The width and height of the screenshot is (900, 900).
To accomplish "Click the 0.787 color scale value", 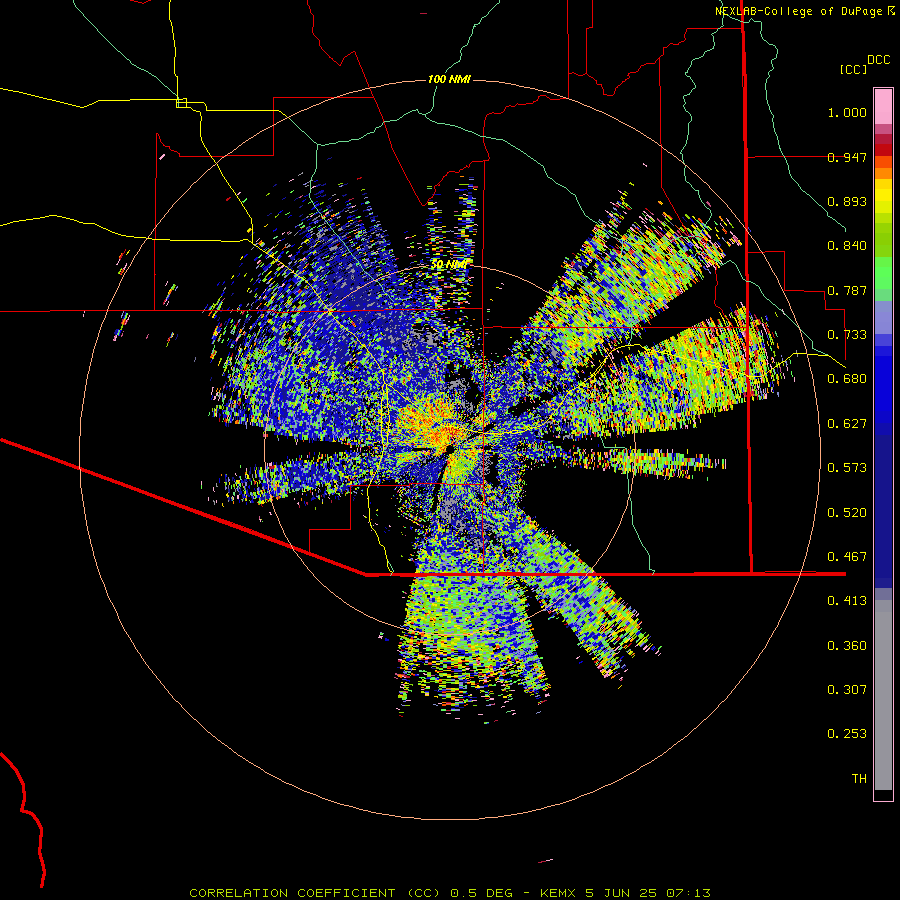I will point(847,290).
